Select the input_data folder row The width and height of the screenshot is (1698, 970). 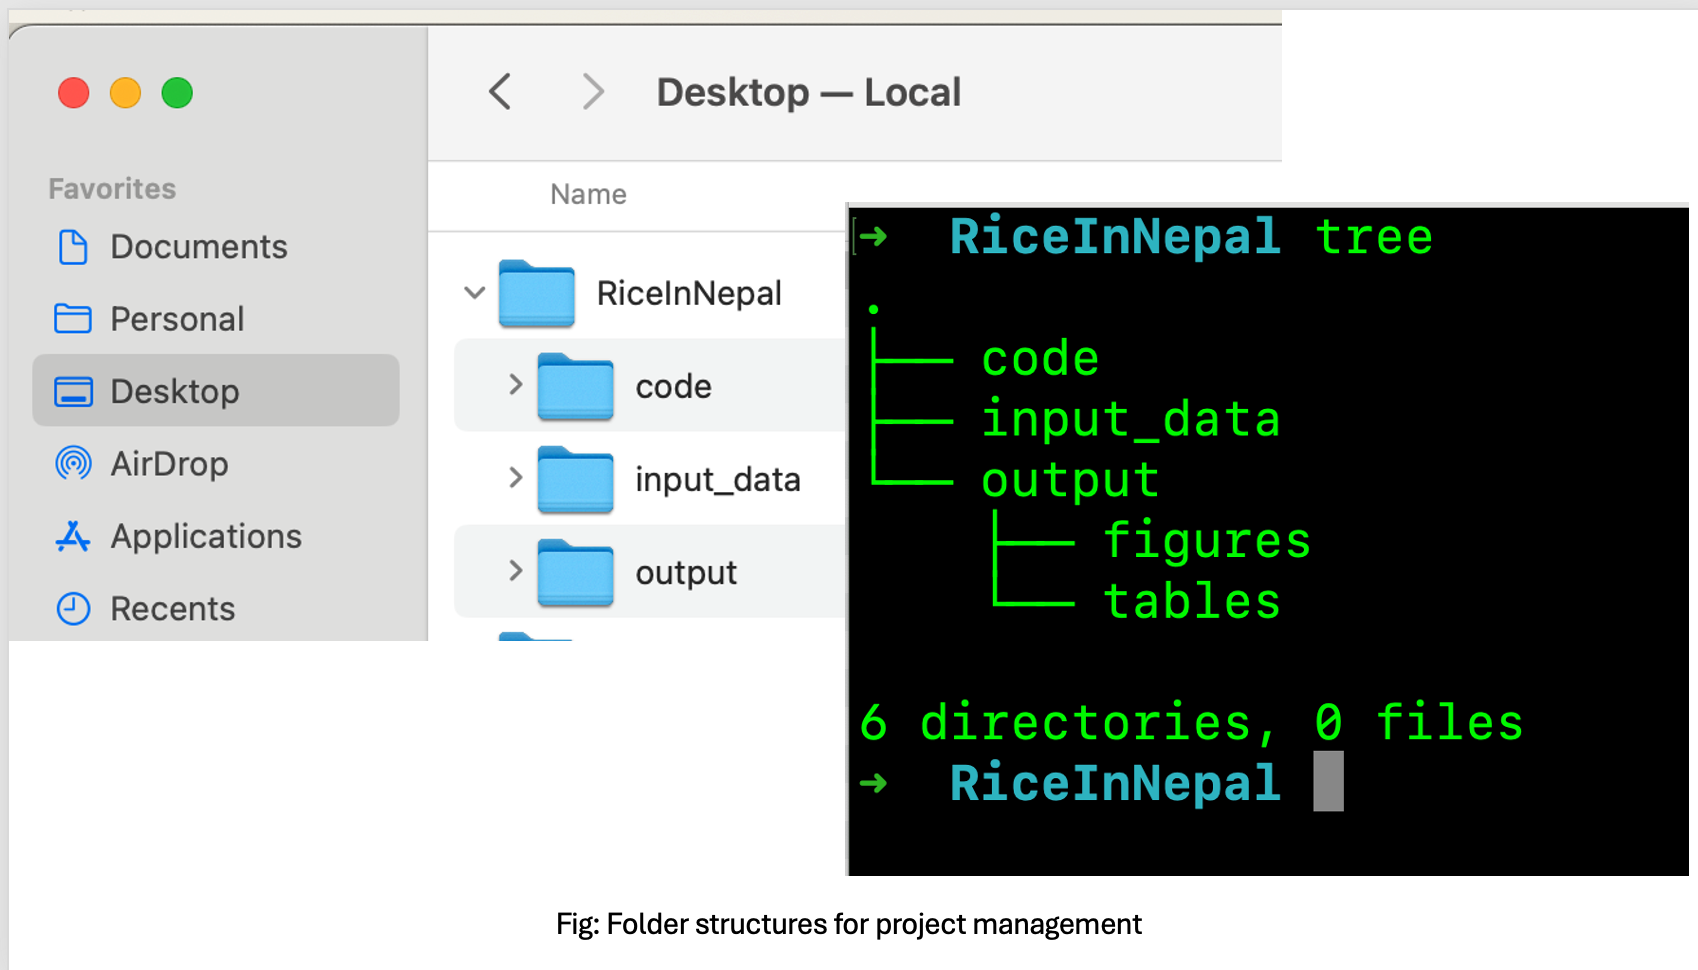(717, 480)
